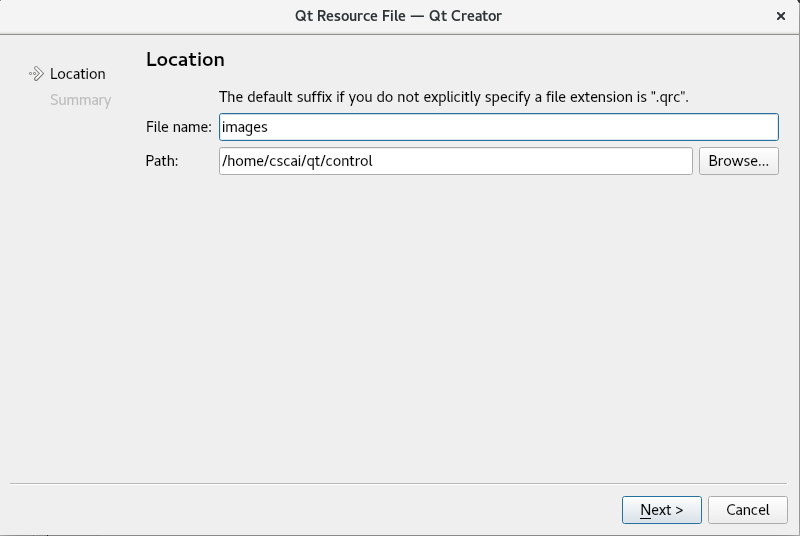Cancel the resource file wizard
Screen dimensions: 800x536
click(x=747, y=509)
